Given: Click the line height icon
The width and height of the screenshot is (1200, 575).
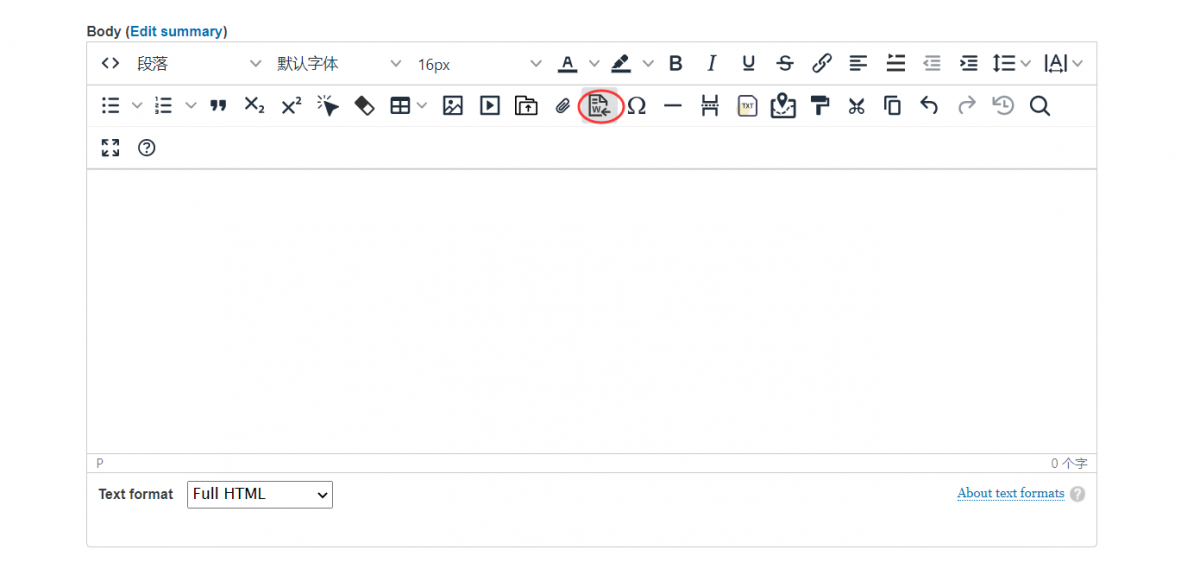Looking at the screenshot, I should pos(1004,64).
